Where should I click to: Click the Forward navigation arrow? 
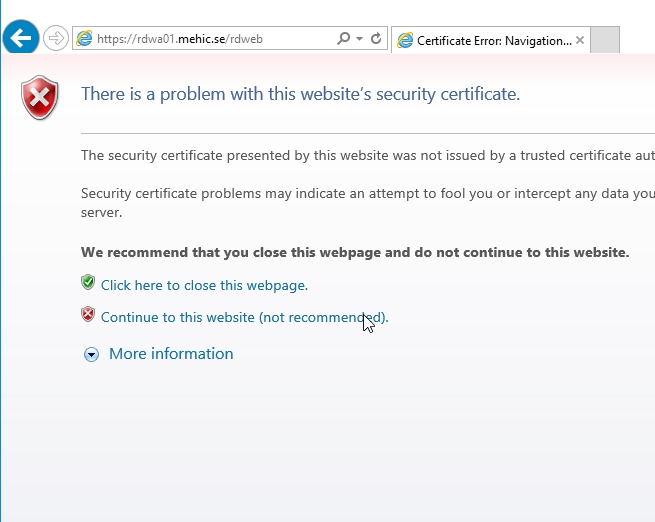click(56, 39)
